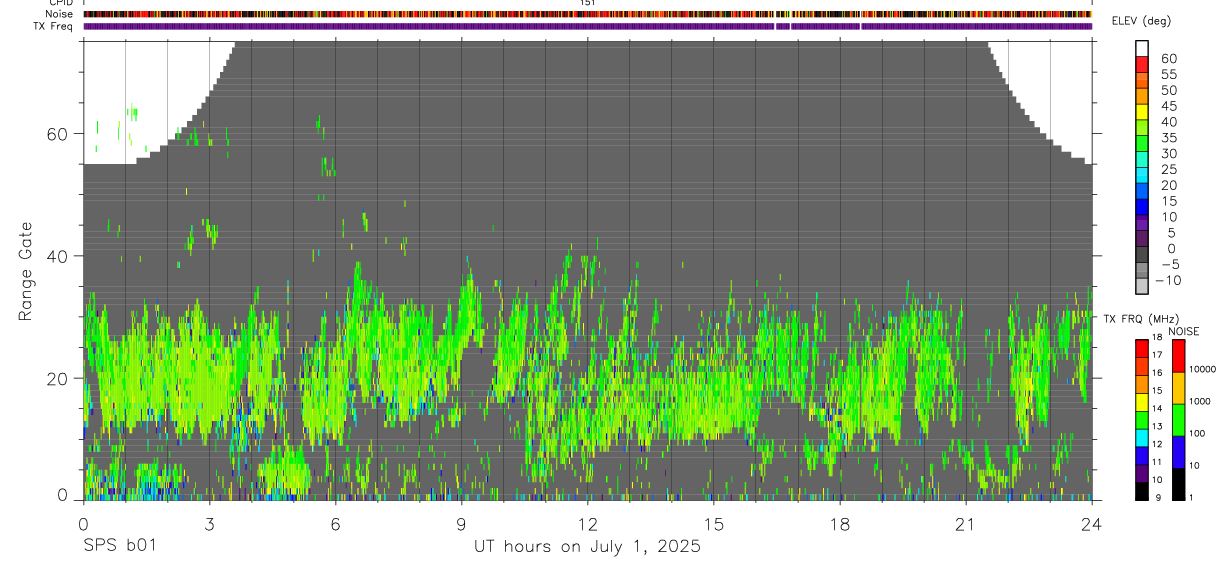
Task: Click the 45 label on elevation scale
Action: [x=1168, y=106]
